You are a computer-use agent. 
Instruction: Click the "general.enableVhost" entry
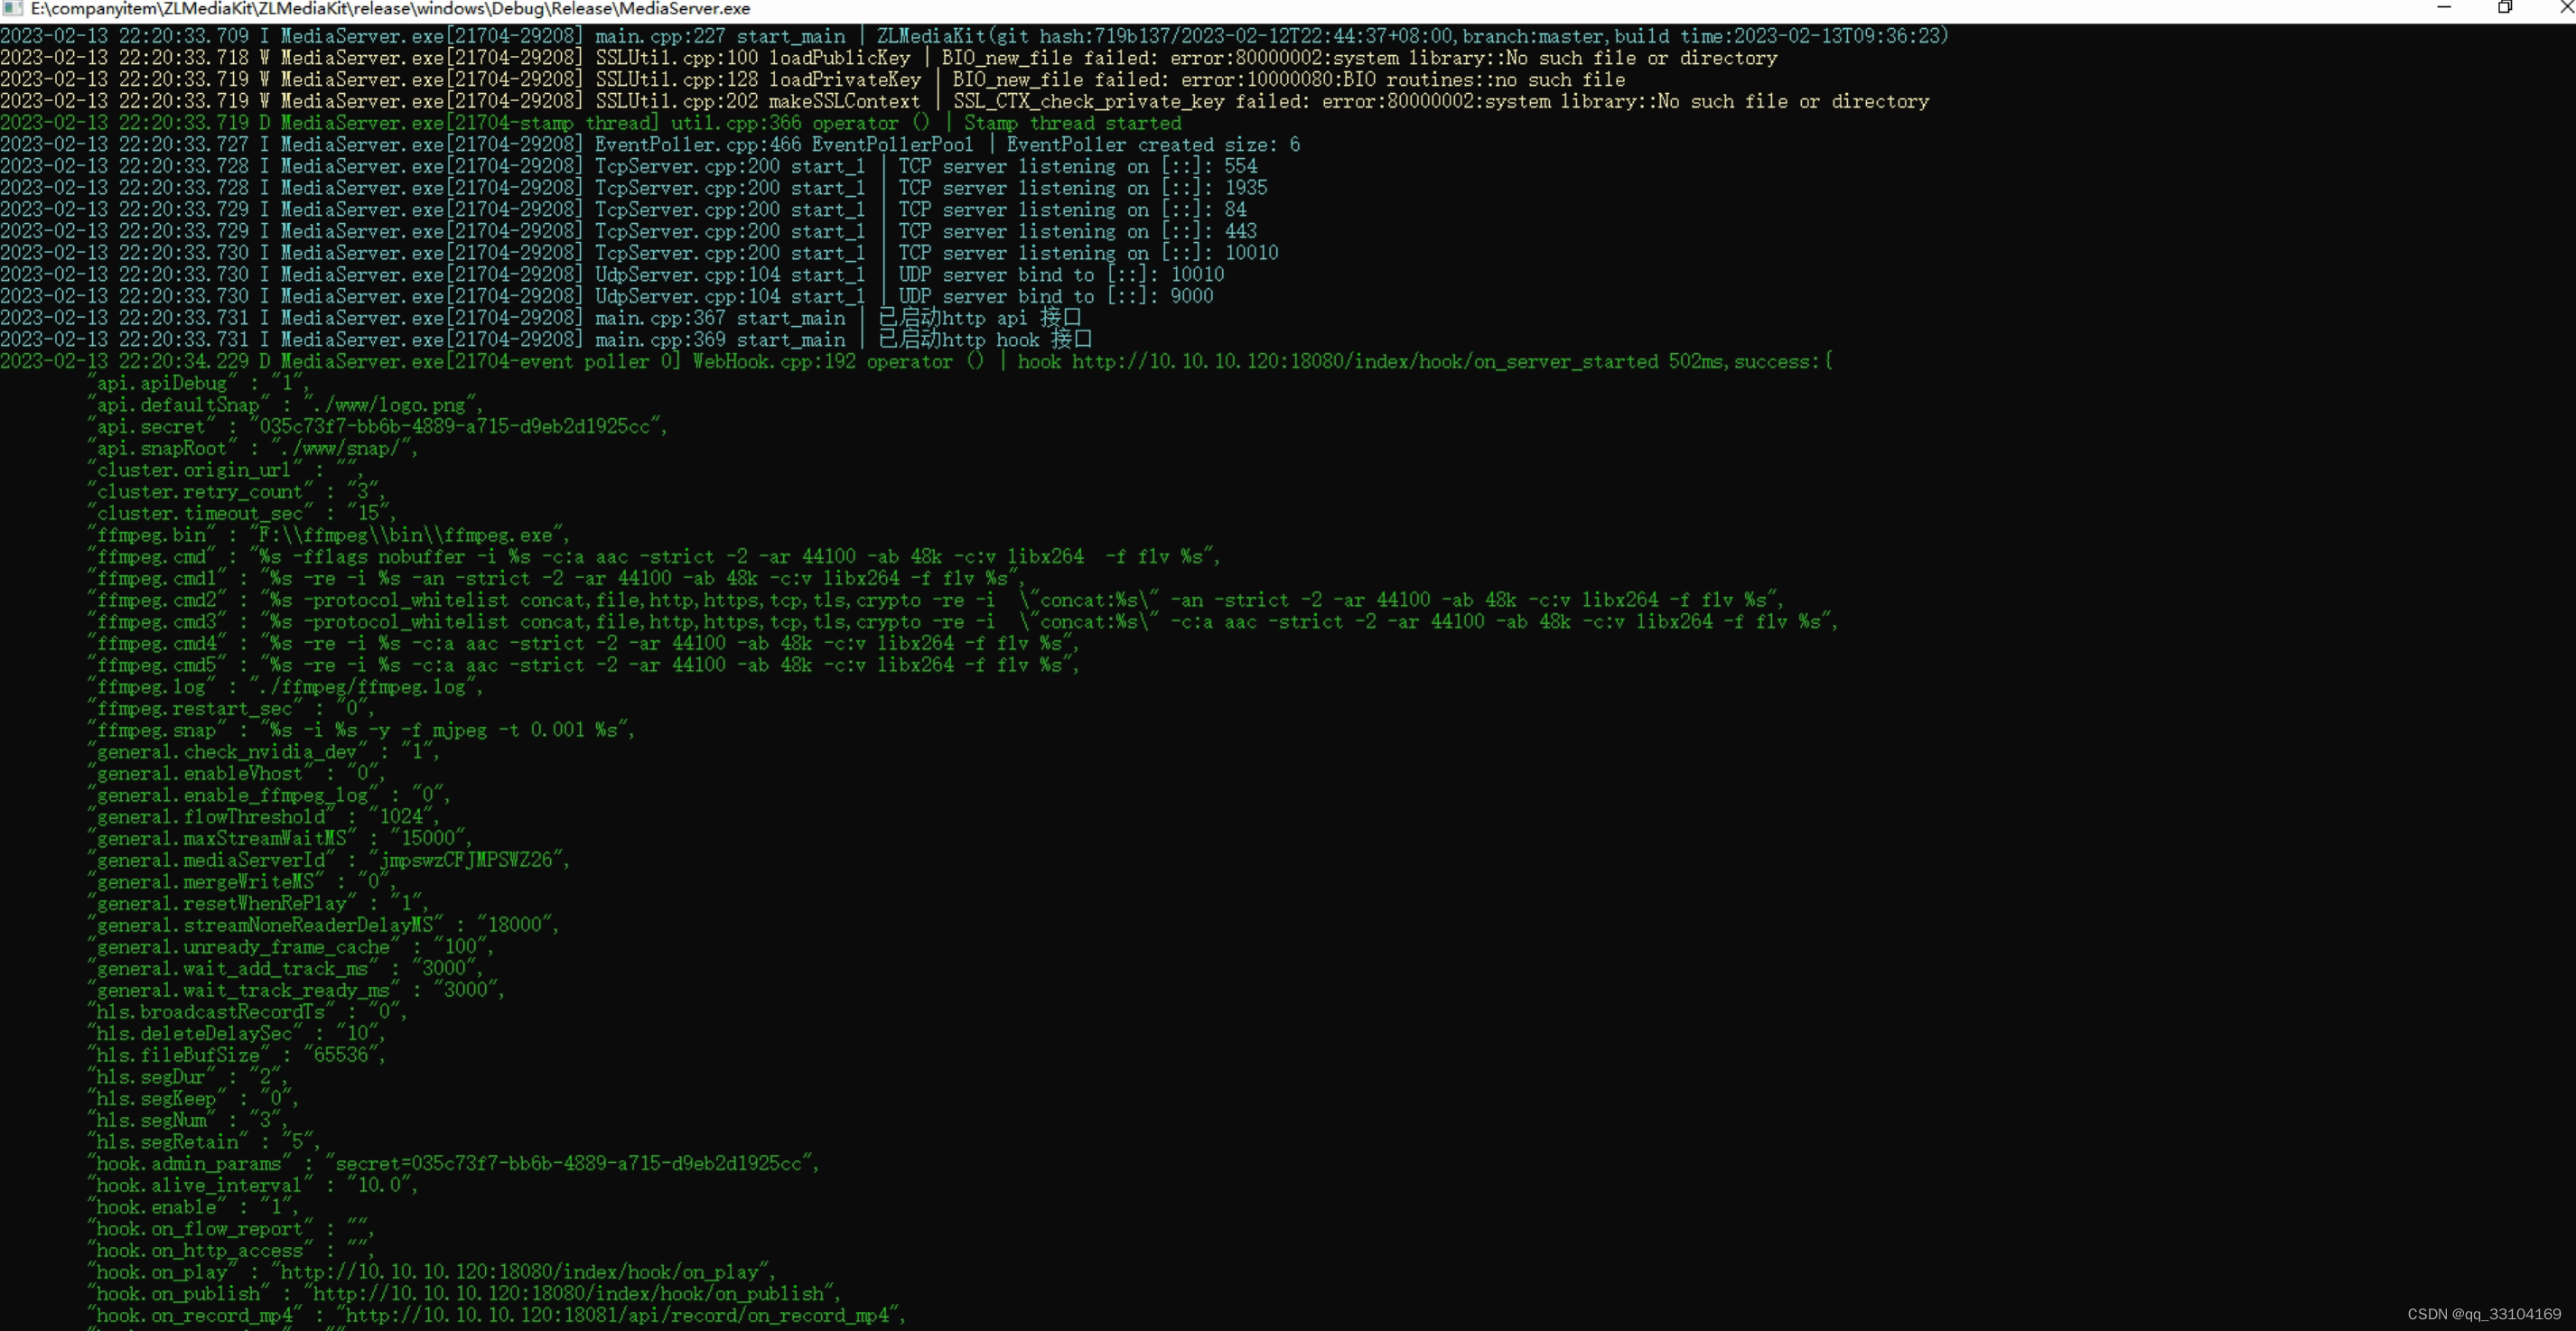pos(237,774)
